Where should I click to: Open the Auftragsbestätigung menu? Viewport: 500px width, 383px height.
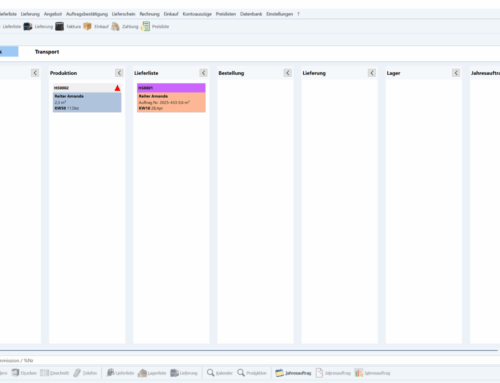point(87,14)
